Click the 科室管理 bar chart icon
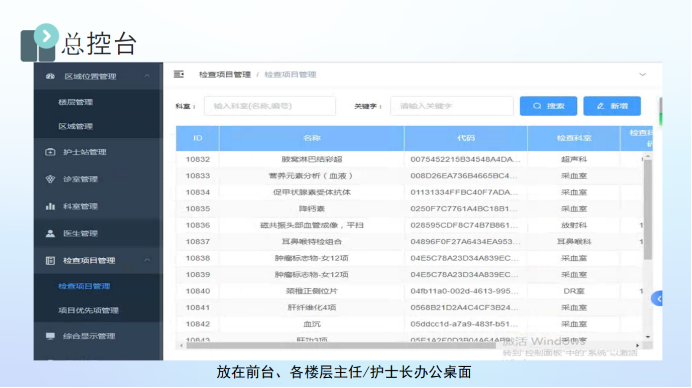The width and height of the screenshot is (692, 388). point(50,206)
